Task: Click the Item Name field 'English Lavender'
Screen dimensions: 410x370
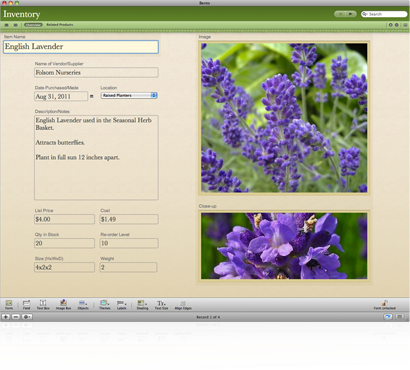Action: 81,47
